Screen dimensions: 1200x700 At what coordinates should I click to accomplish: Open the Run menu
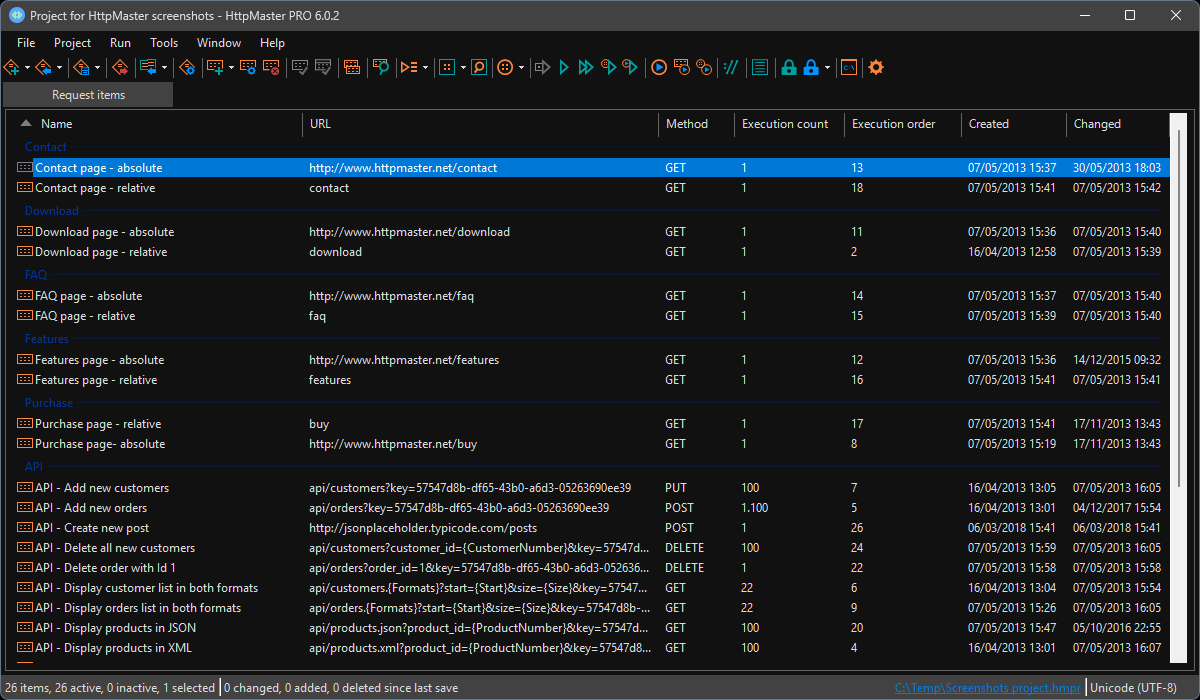[x=120, y=43]
